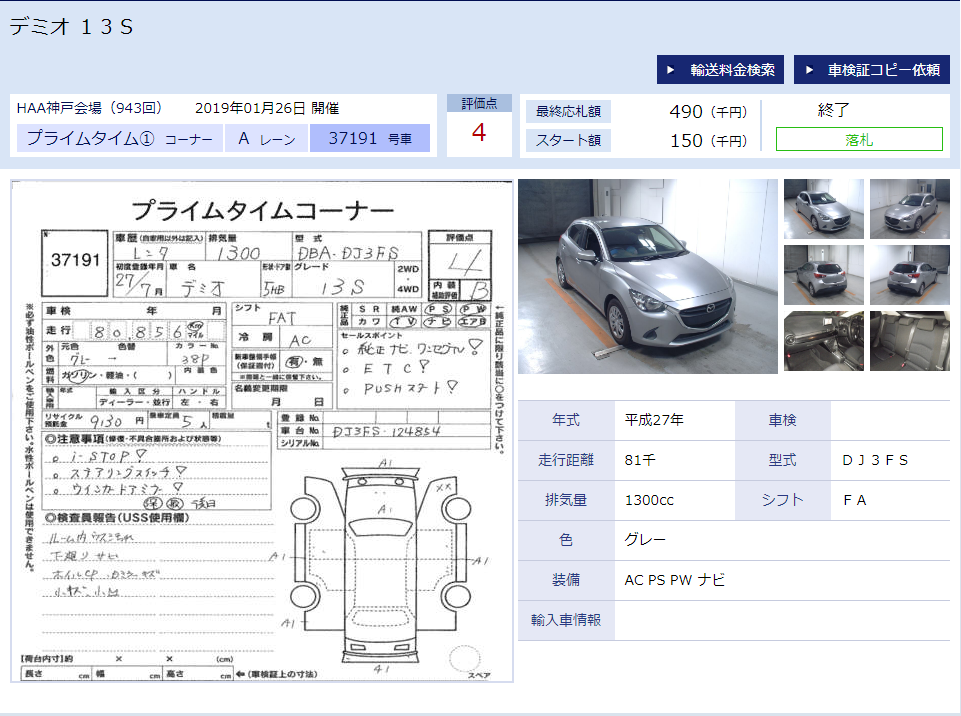Click the green 落札 status box
The image size is (961, 716).
click(859, 140)
